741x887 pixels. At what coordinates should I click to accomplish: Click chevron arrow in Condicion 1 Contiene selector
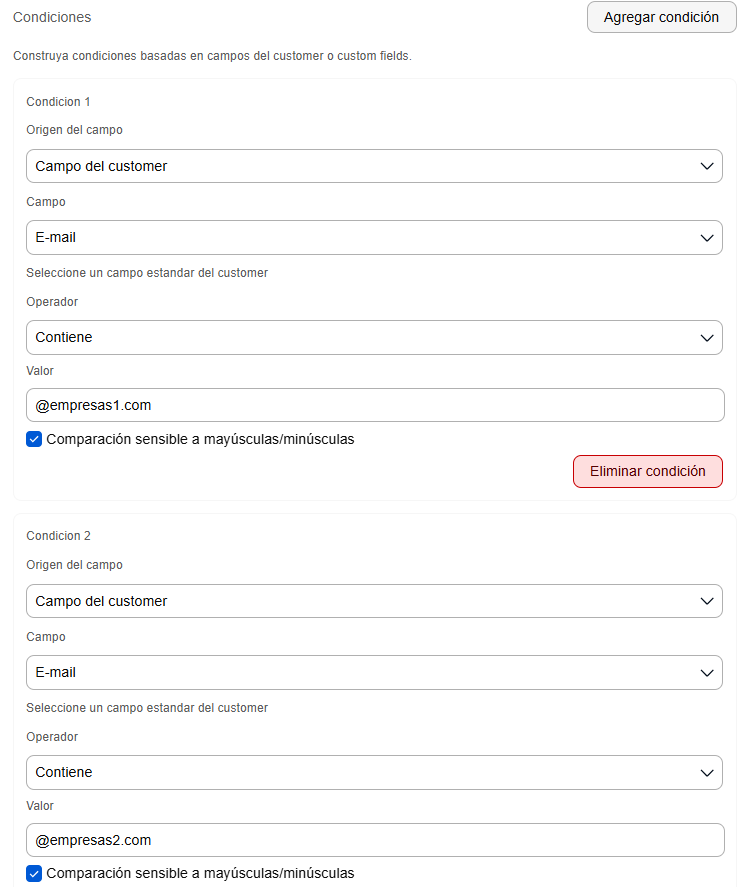[x=706, y=338]
